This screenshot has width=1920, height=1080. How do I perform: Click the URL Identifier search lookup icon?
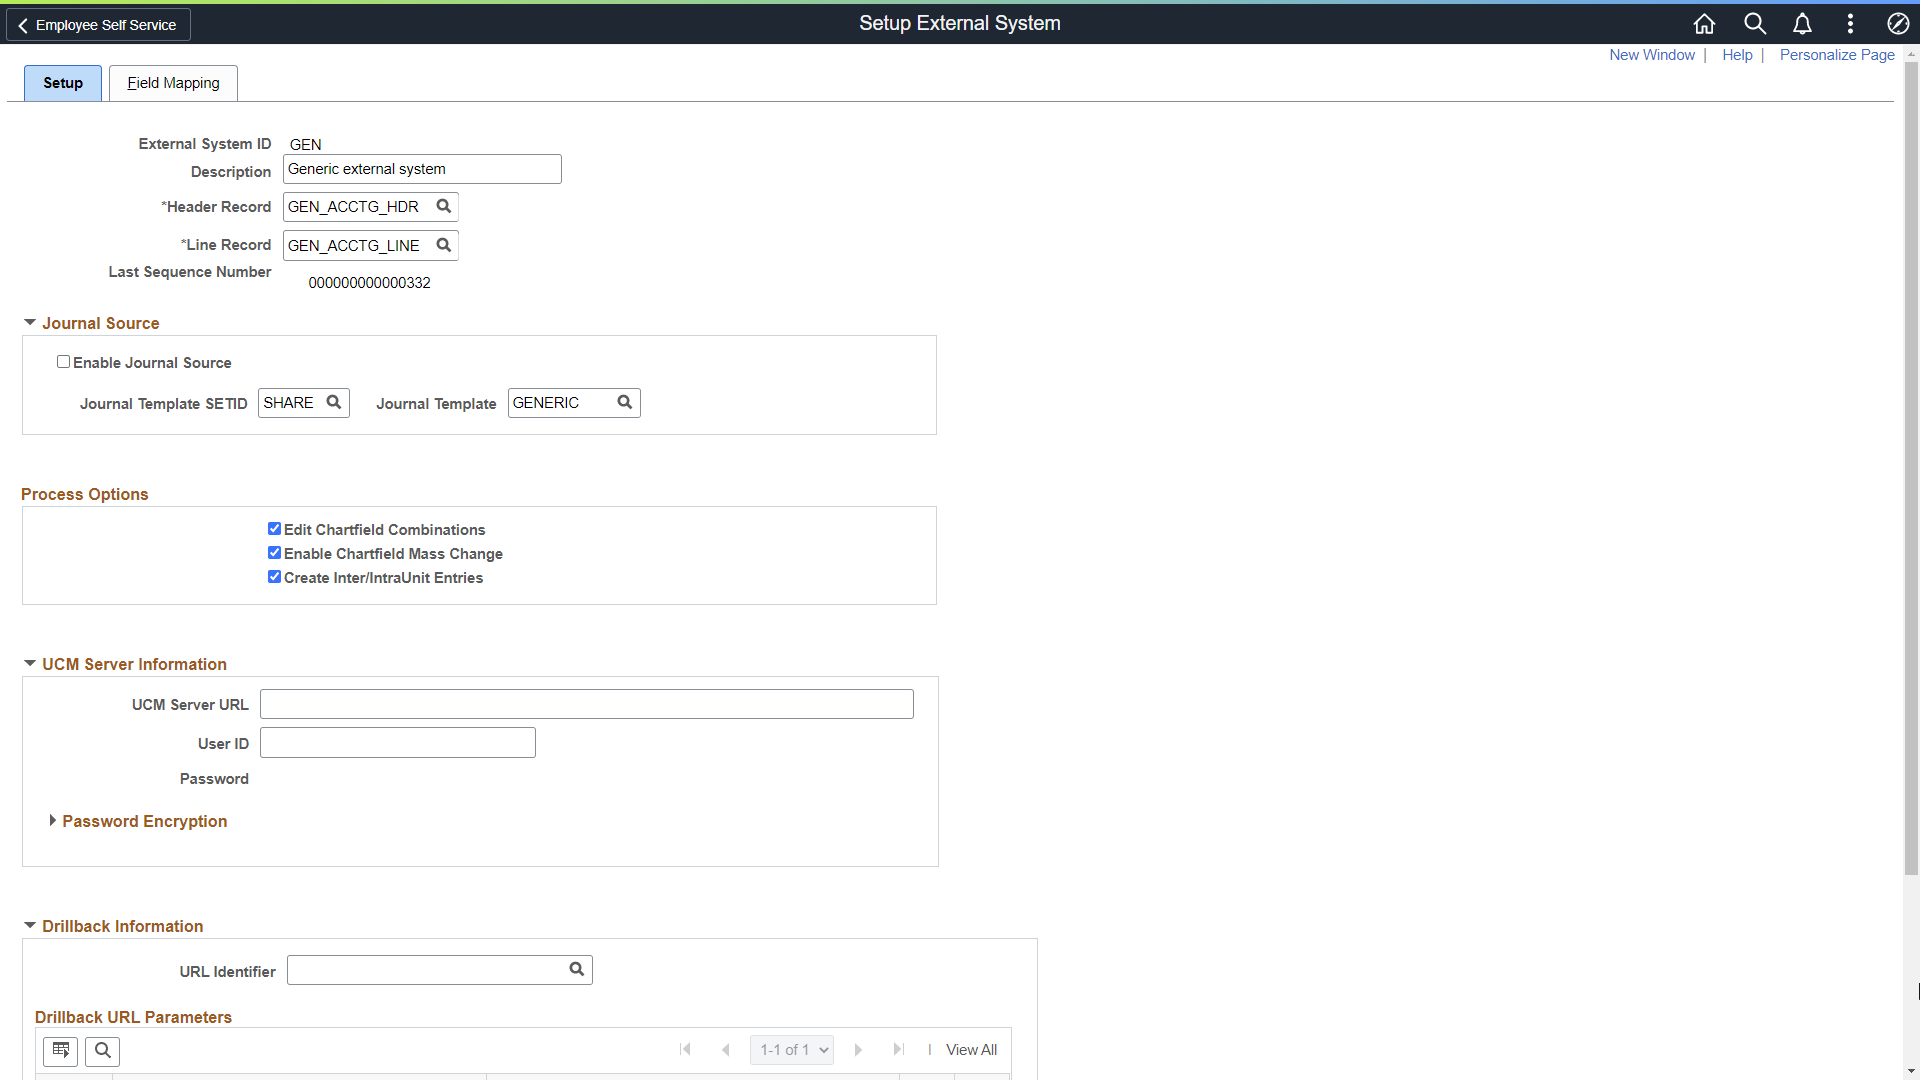pos(578,969)
